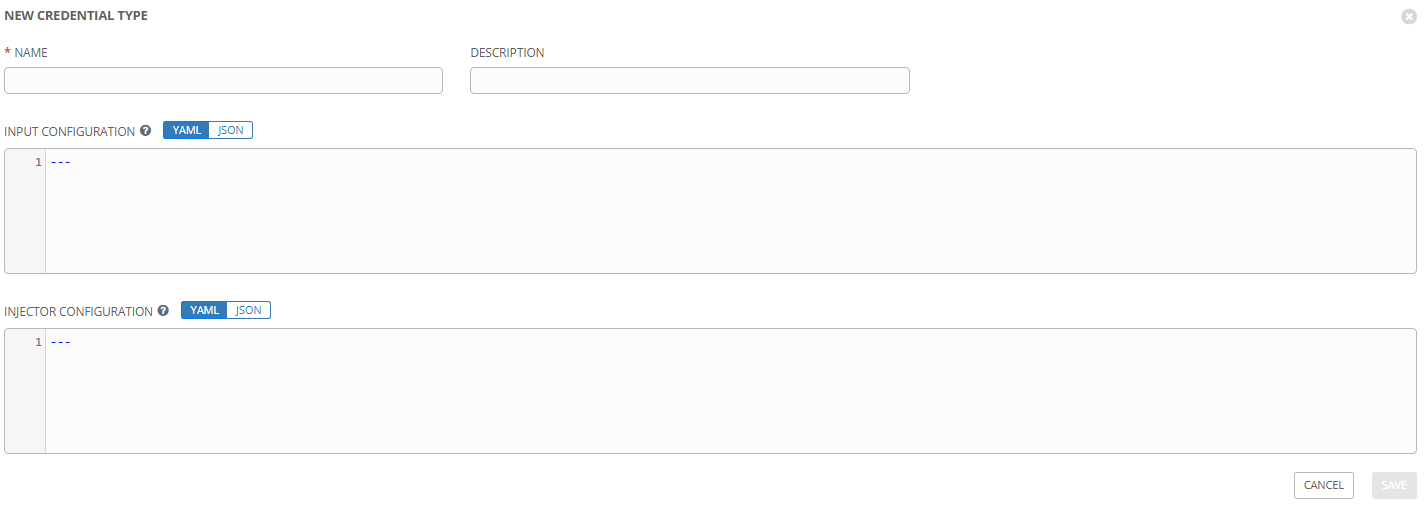The width and height of the screenshot is (1424, 509).
Task: Click the DESCRIPTION field label
Action: click(507, 52)
